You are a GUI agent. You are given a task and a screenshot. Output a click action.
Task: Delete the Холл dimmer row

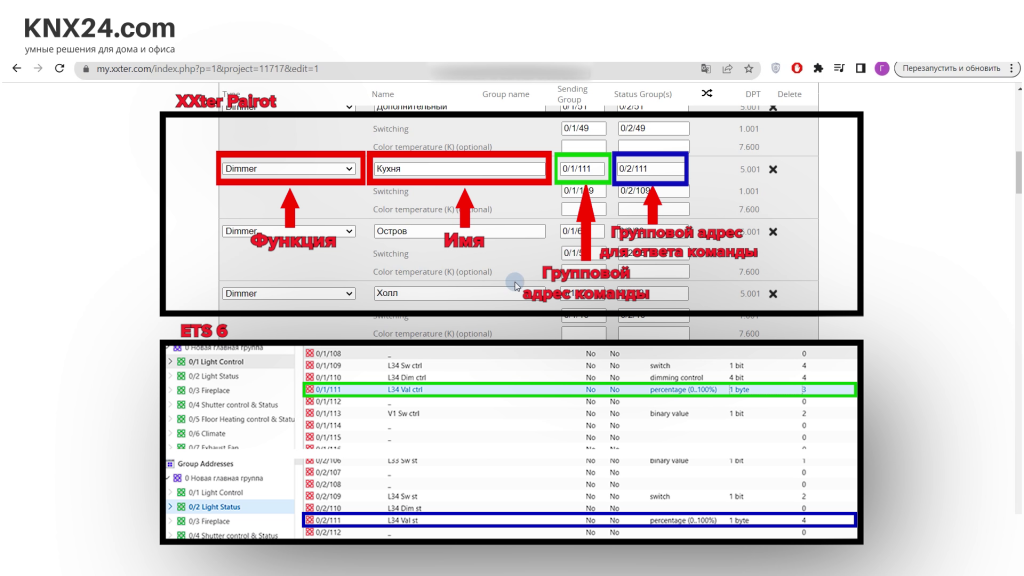click(x=773, y=294)
